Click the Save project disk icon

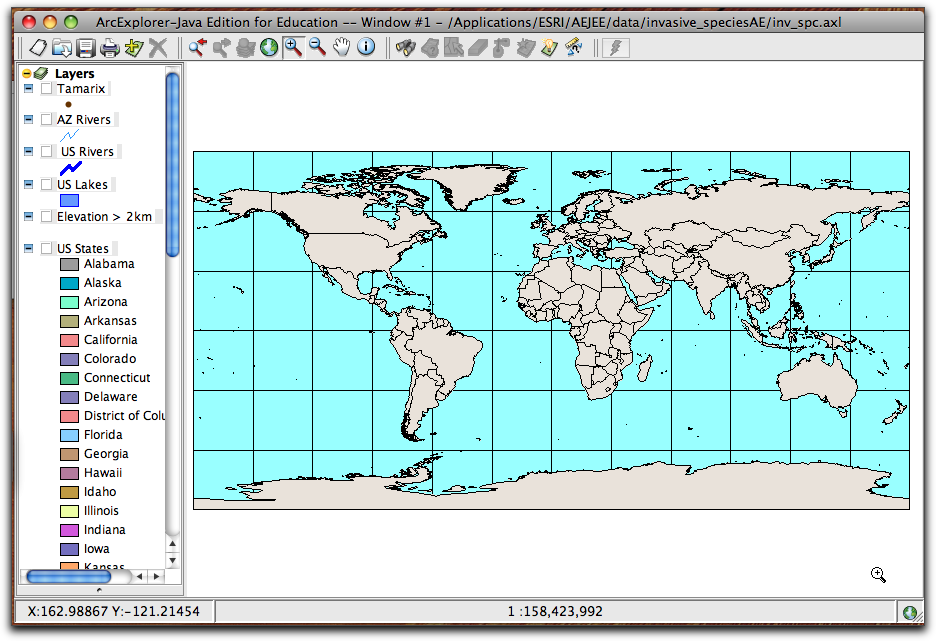click(x=86, y=47)
